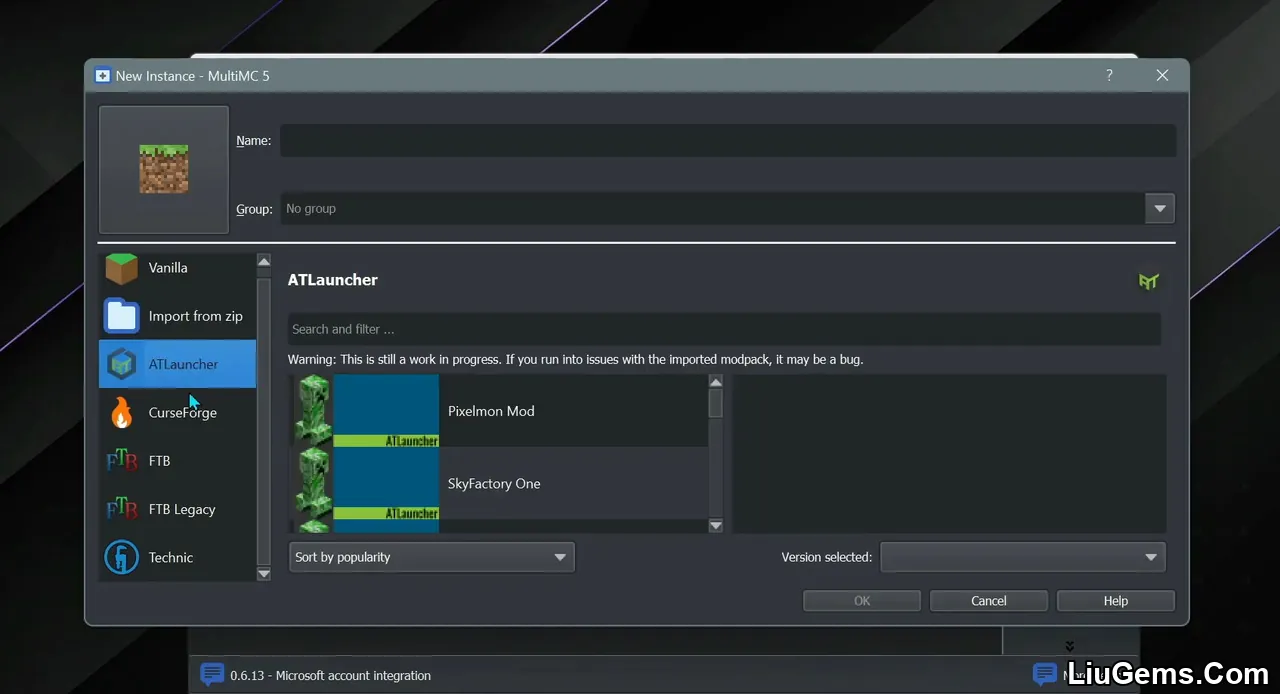Open the Version selected dropdown

click(1023, 557)
